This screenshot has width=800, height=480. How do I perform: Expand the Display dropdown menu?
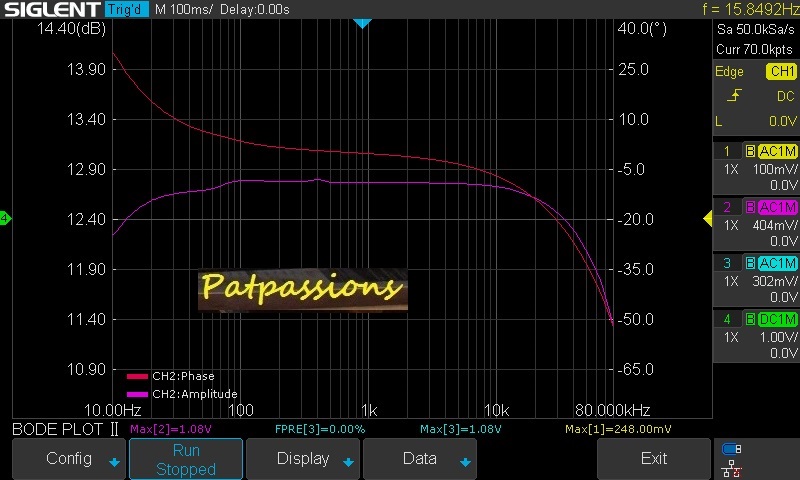tap(303, 459)
